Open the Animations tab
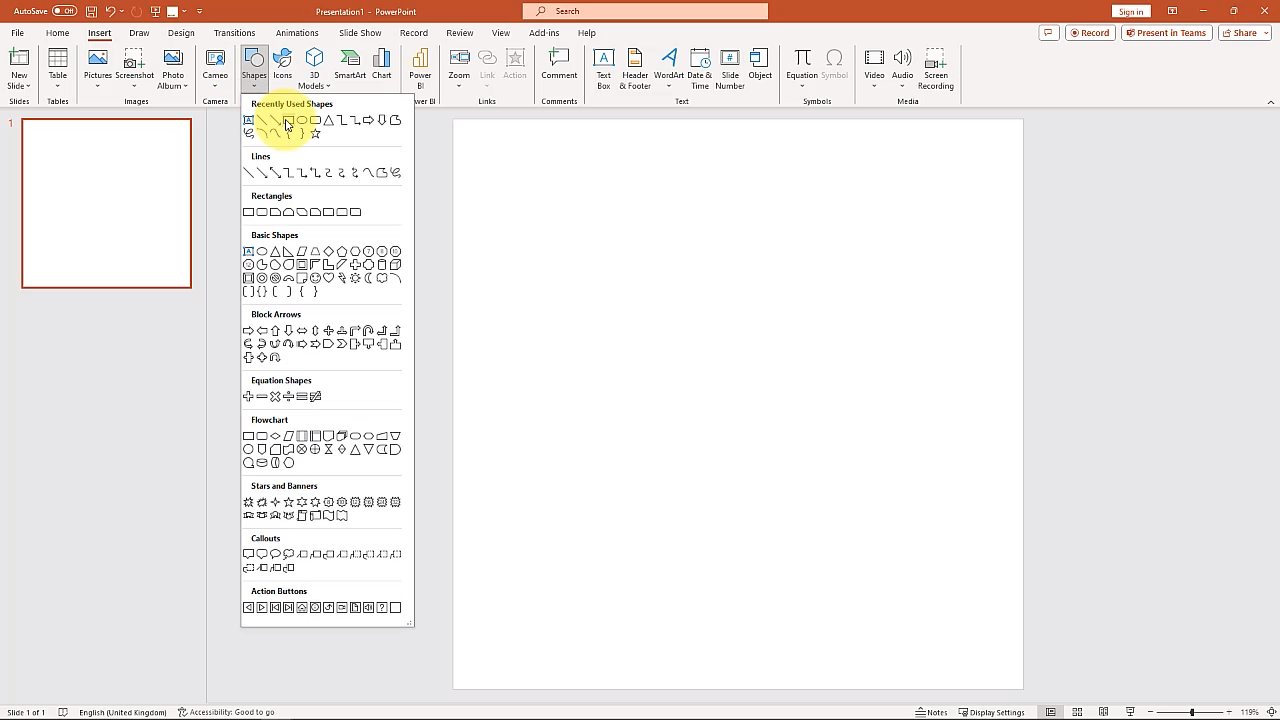This screenshot has width=1280, height=720. [x=297, y=33]
